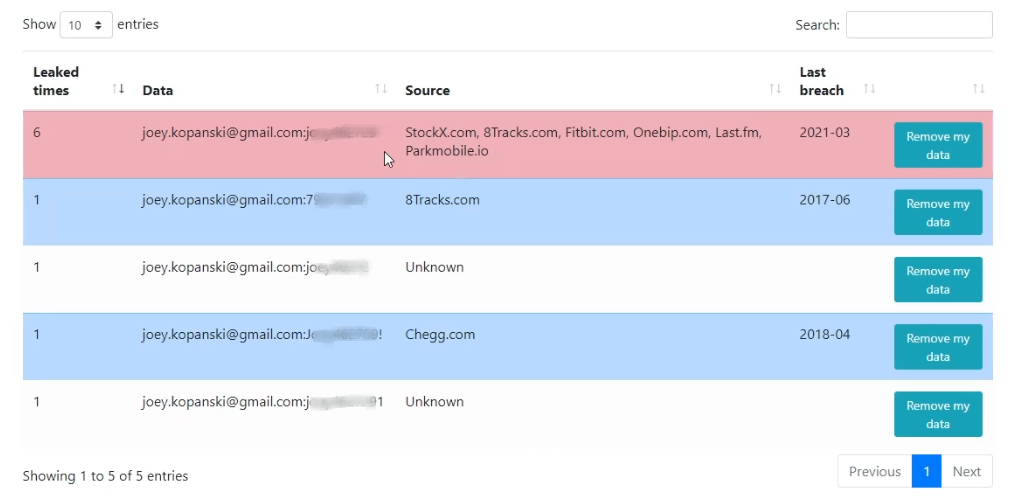Select the 8Tracks.com source cell in blue row

coord(442,200)
